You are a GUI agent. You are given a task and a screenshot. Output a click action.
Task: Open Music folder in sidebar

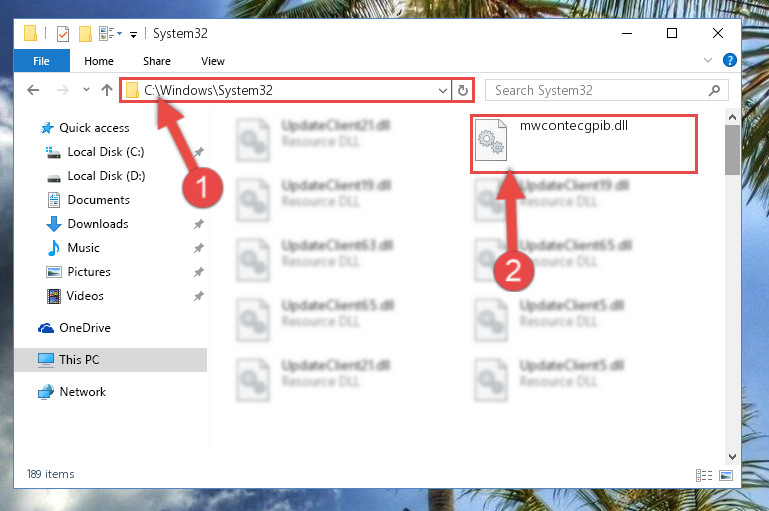tap(83, 248)
